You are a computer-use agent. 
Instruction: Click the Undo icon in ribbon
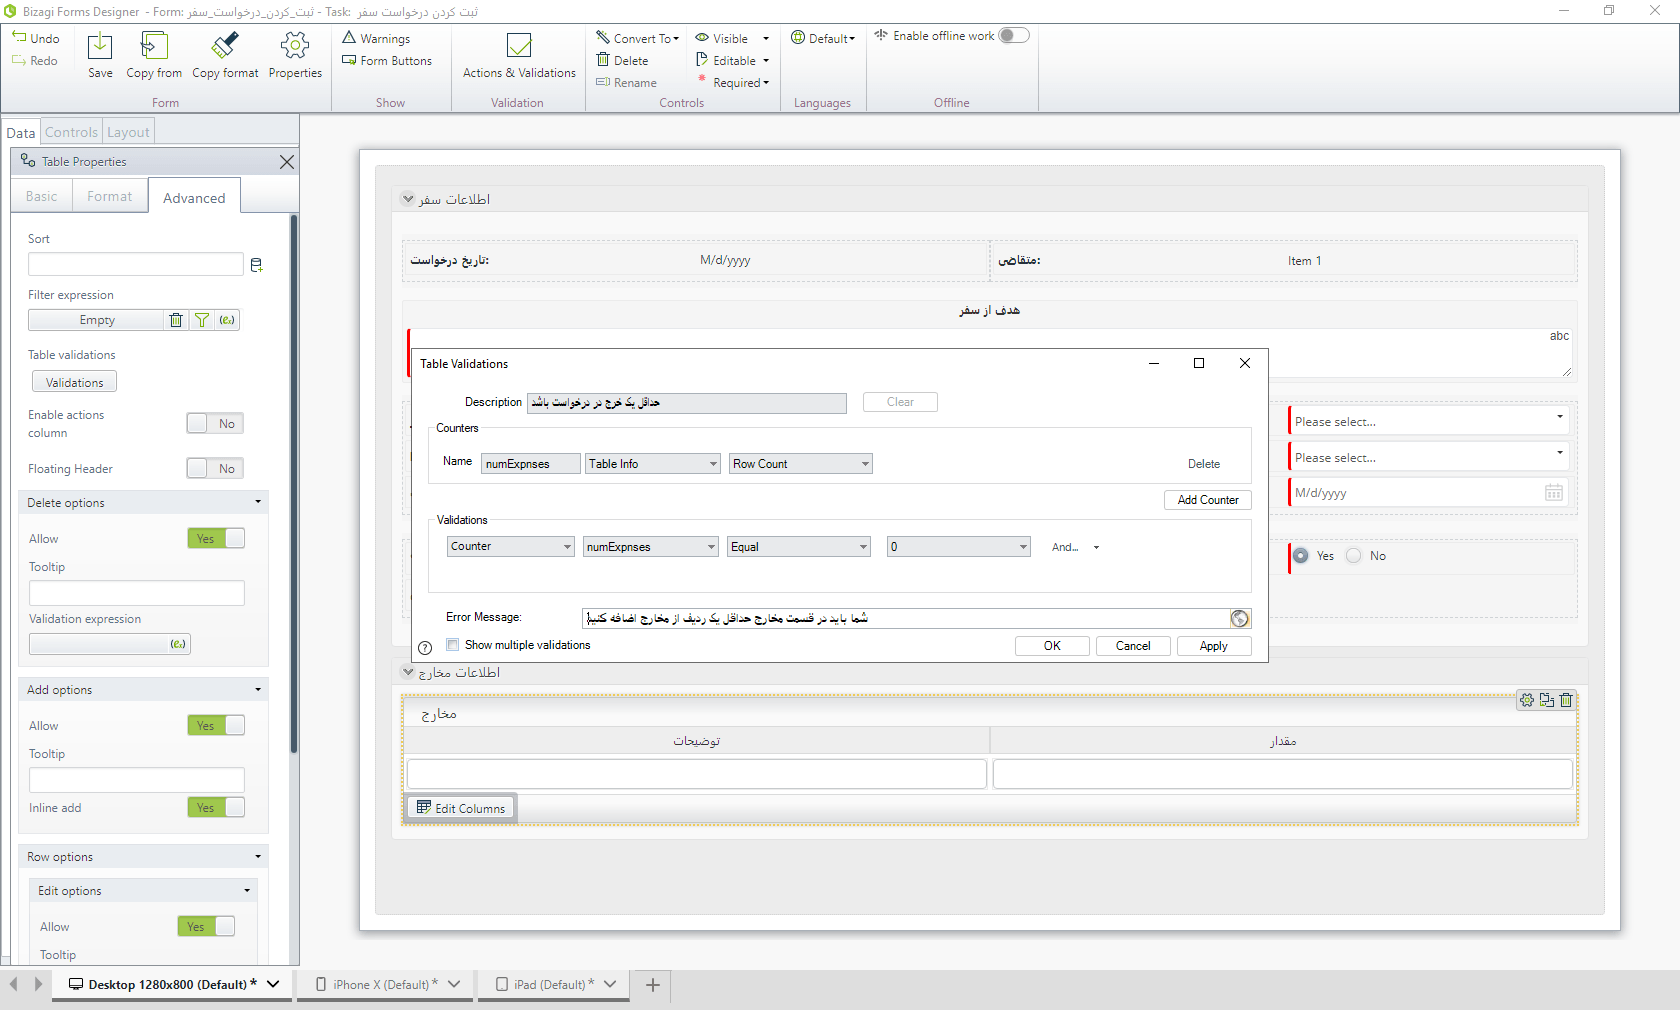[19, 38]
